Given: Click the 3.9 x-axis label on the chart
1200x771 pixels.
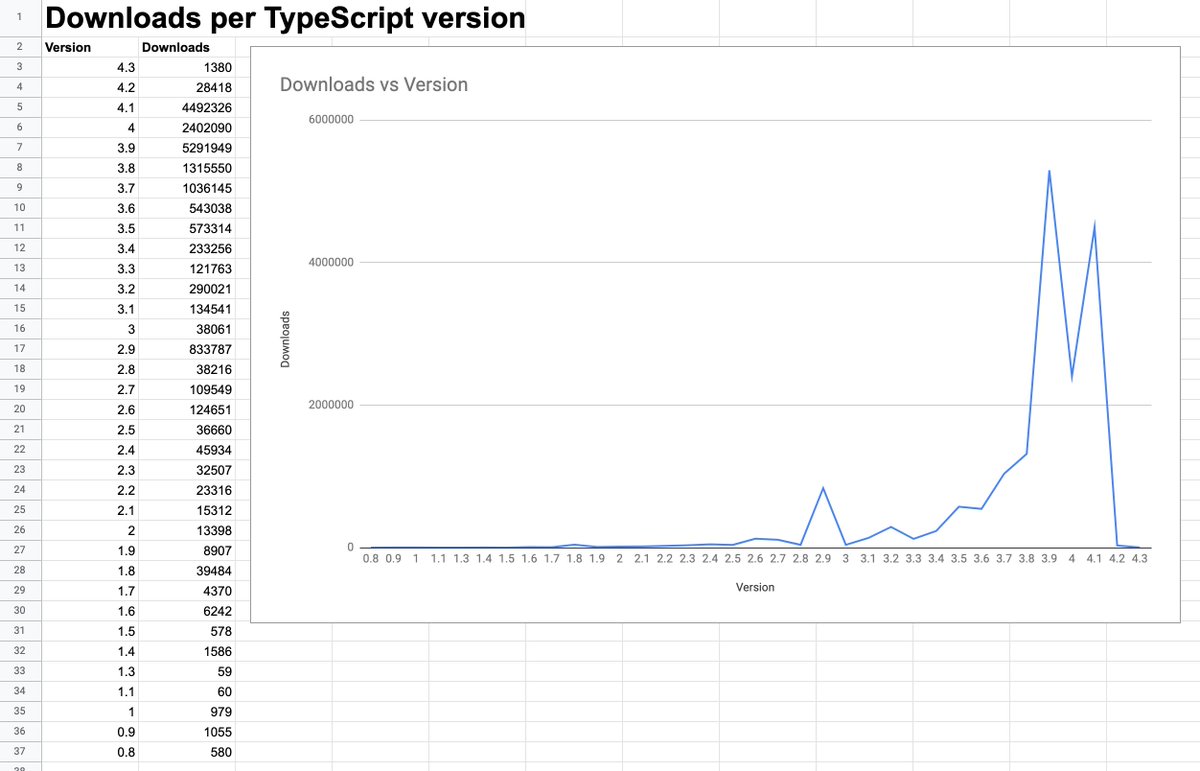Looking at the screenshot, I should pos(1048,559).
